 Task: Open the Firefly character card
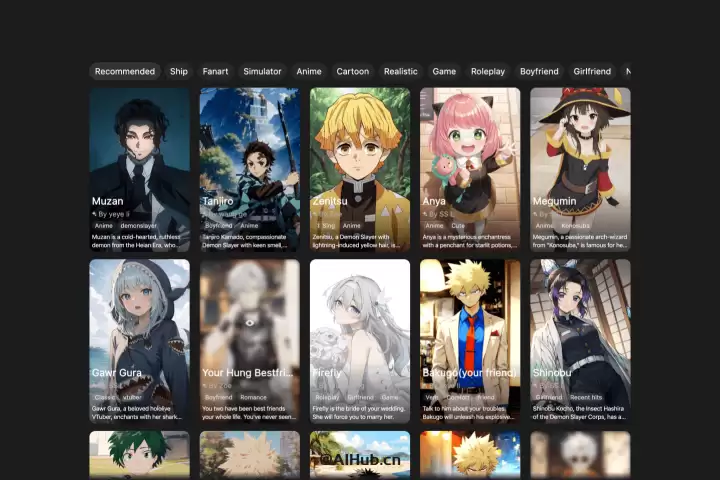pyautogui.click(x=360, y=341)
